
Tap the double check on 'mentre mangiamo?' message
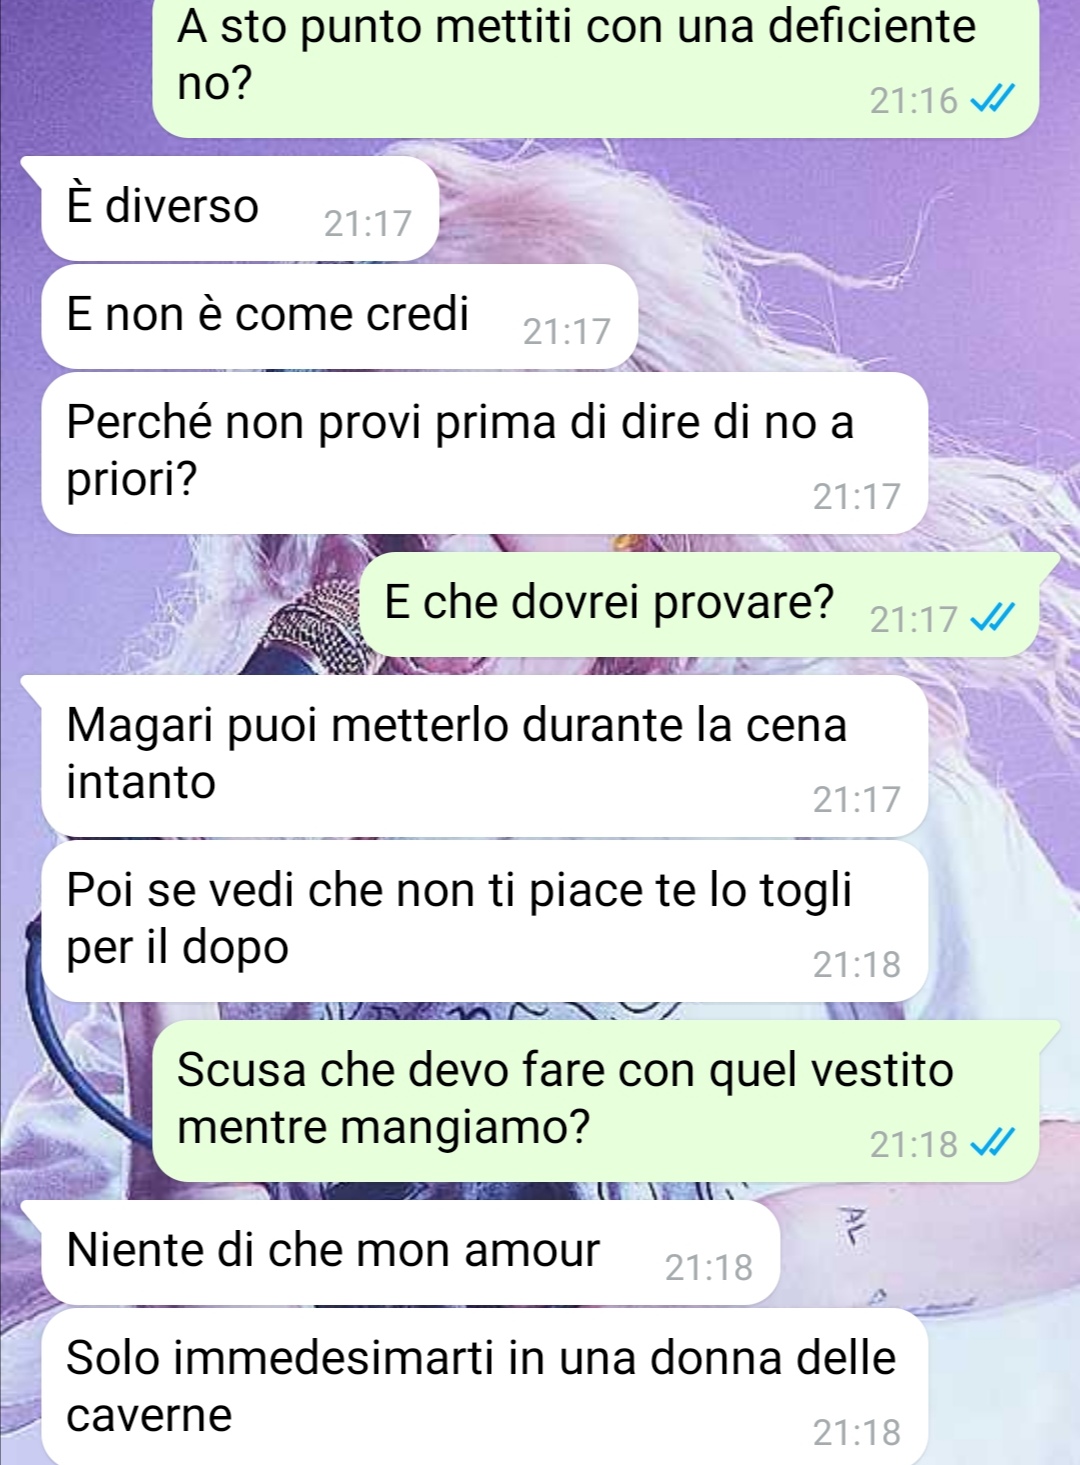coord(993,1143)
